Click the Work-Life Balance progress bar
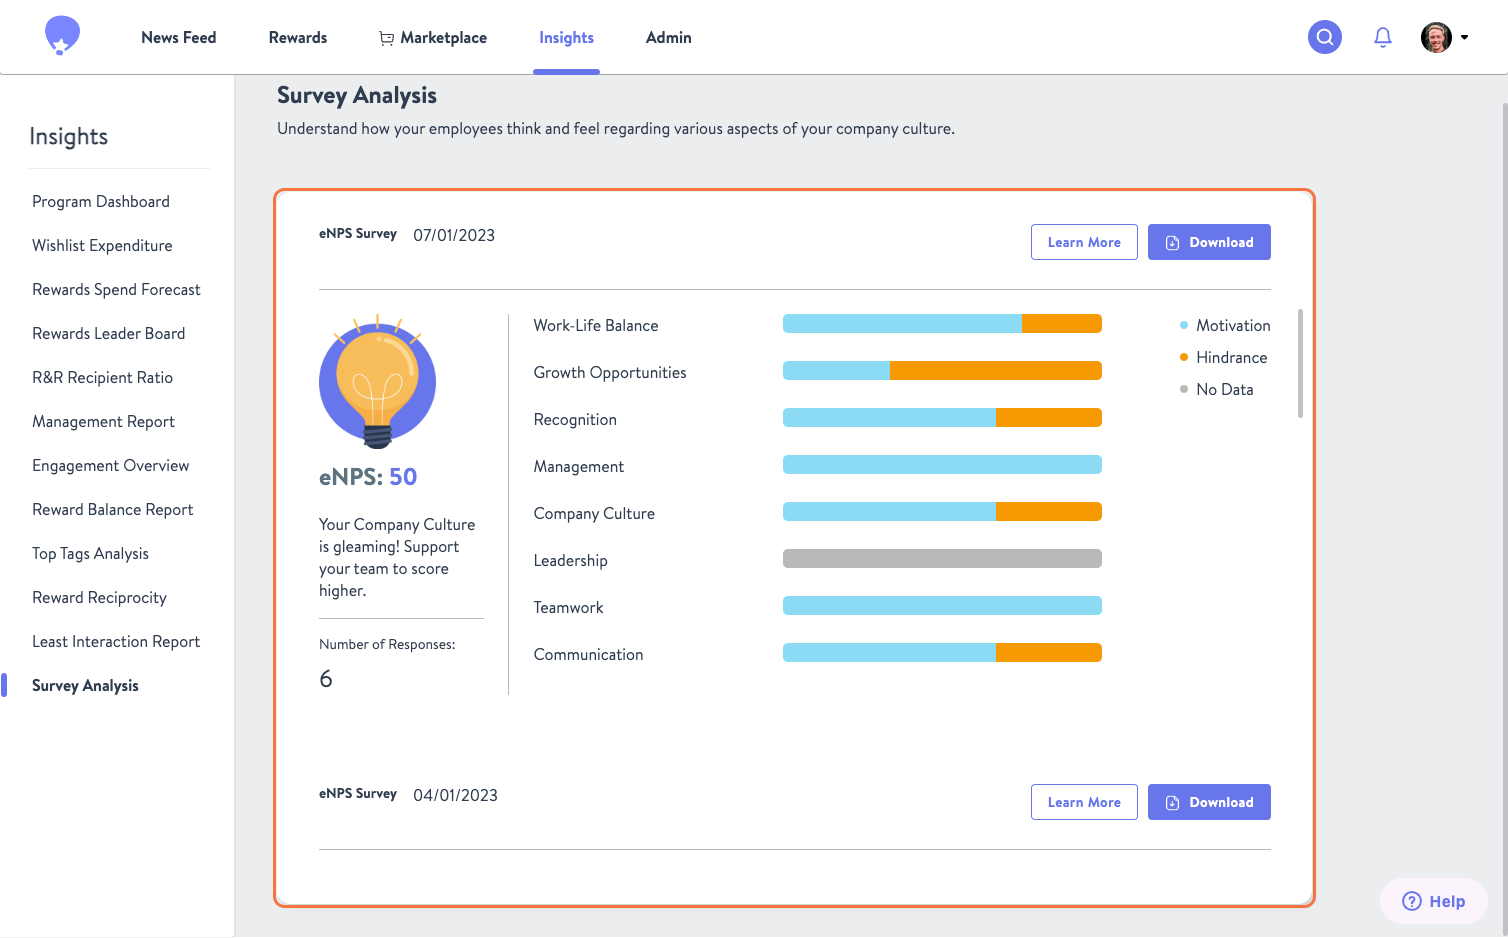1508x938 pixels. pyautogui.click(x=942, y=323)
